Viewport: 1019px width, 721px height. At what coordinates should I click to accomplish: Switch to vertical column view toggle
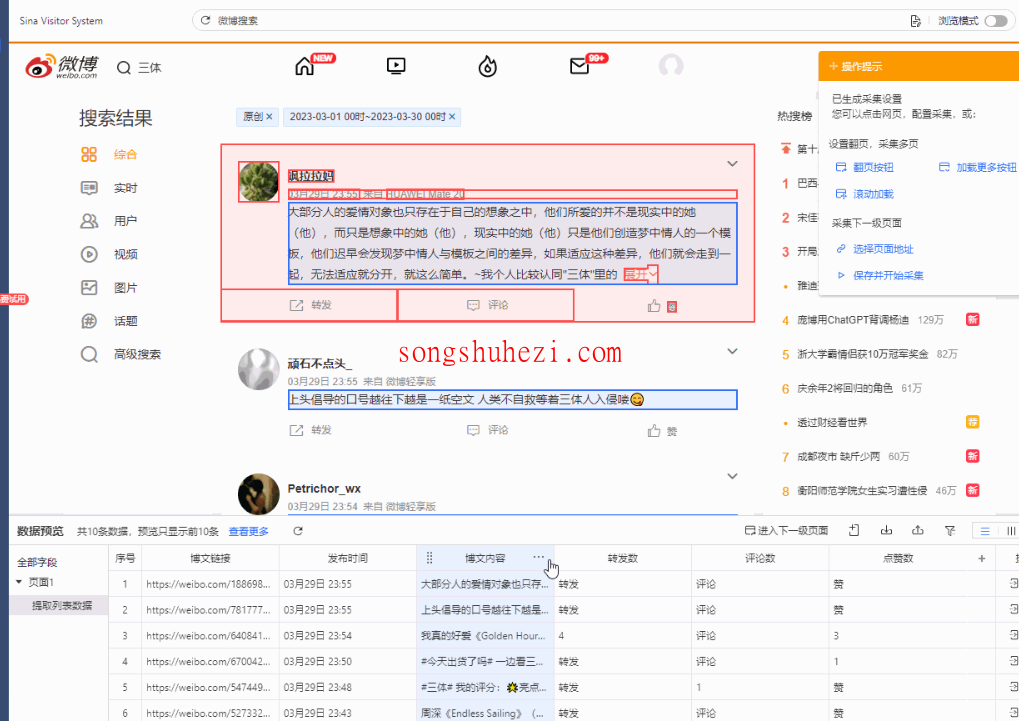point(1011,531)
